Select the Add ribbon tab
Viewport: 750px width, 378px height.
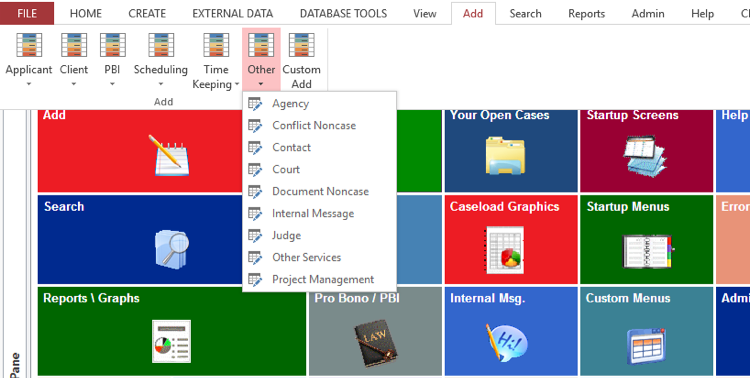tap(473, 13)
